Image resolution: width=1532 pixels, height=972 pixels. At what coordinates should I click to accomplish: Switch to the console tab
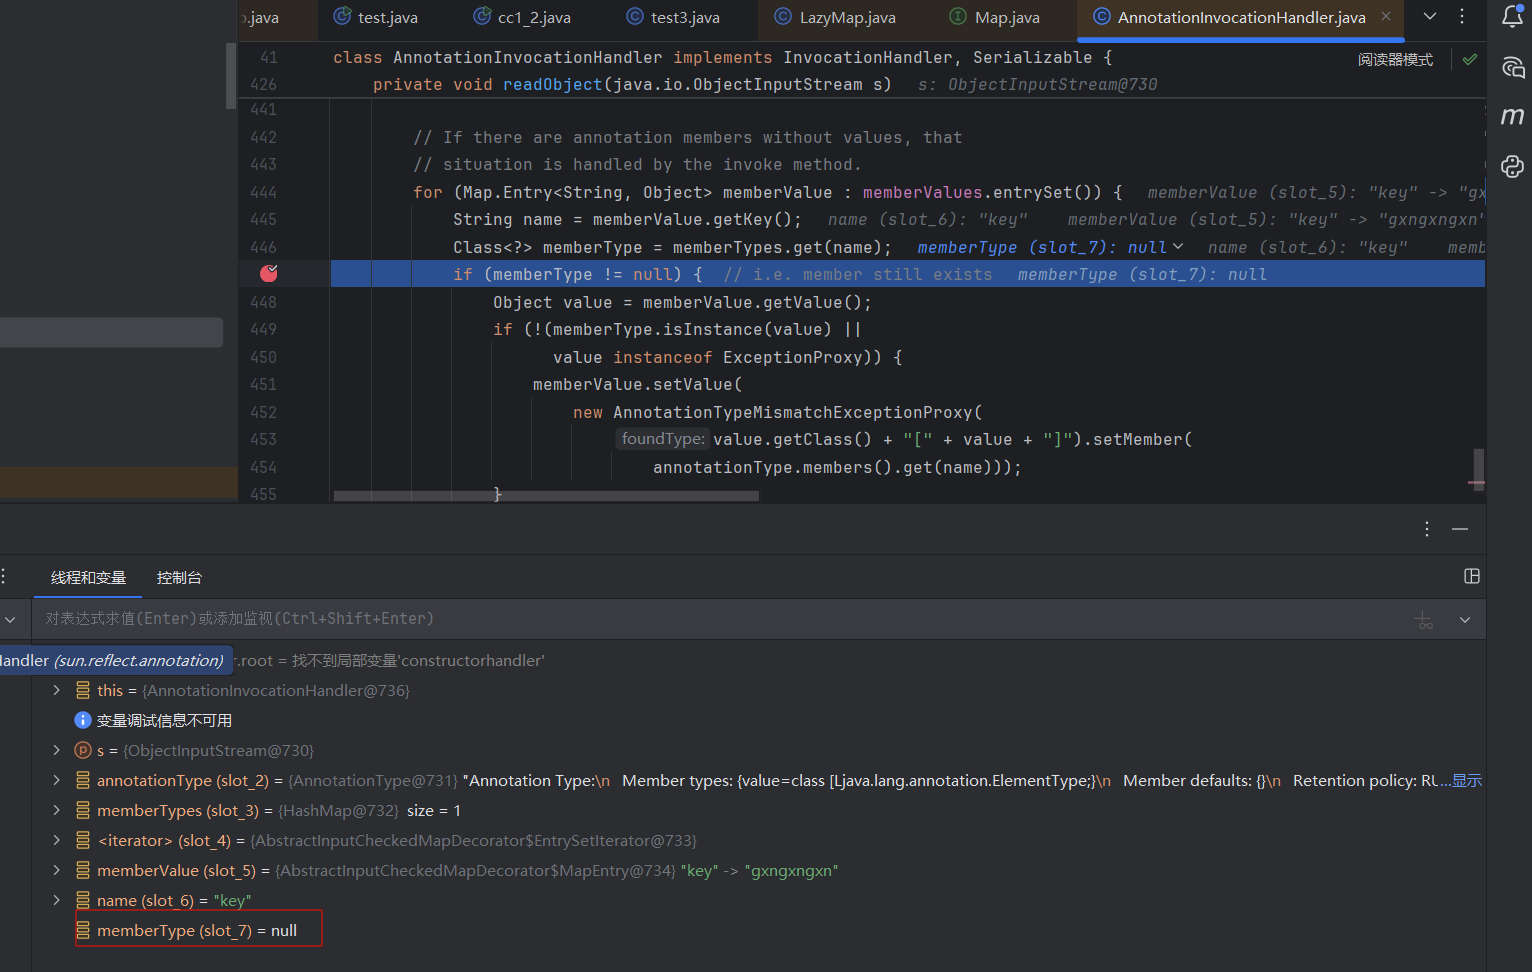[179, 578]
